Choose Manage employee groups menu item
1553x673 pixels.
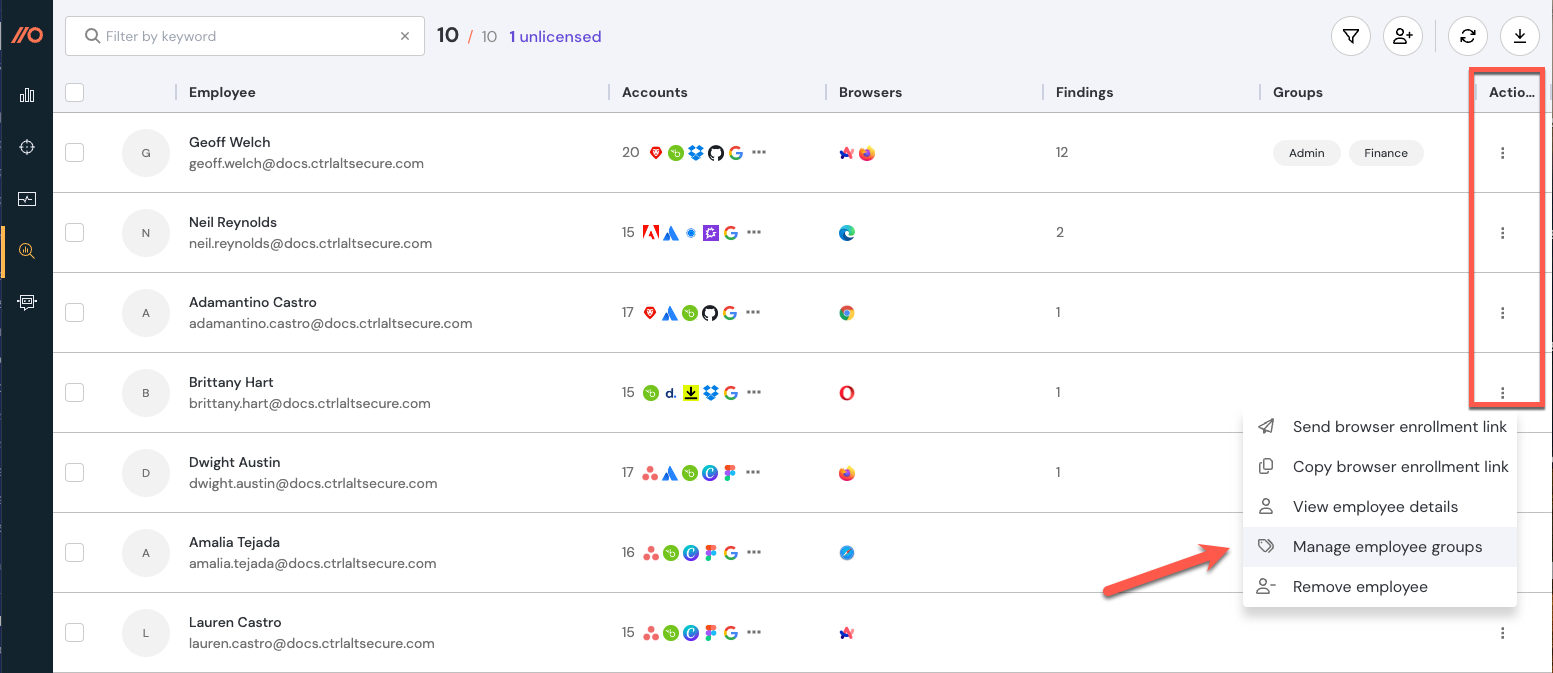[1387, 547]
